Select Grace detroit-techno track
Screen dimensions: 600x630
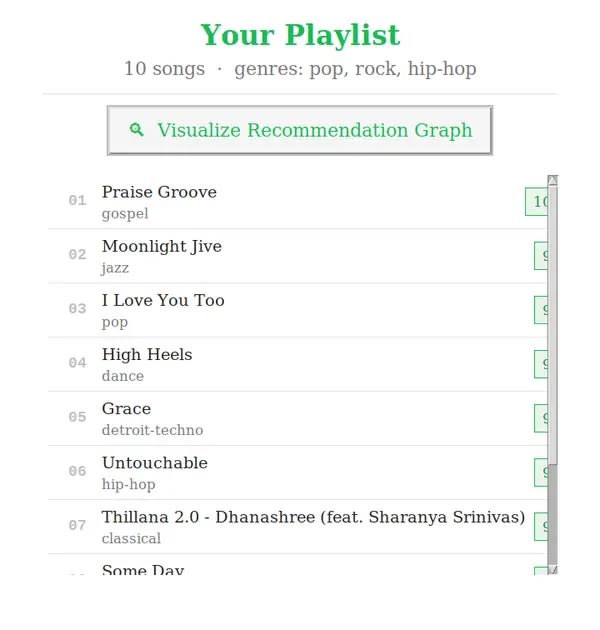[x=298, y=419]
